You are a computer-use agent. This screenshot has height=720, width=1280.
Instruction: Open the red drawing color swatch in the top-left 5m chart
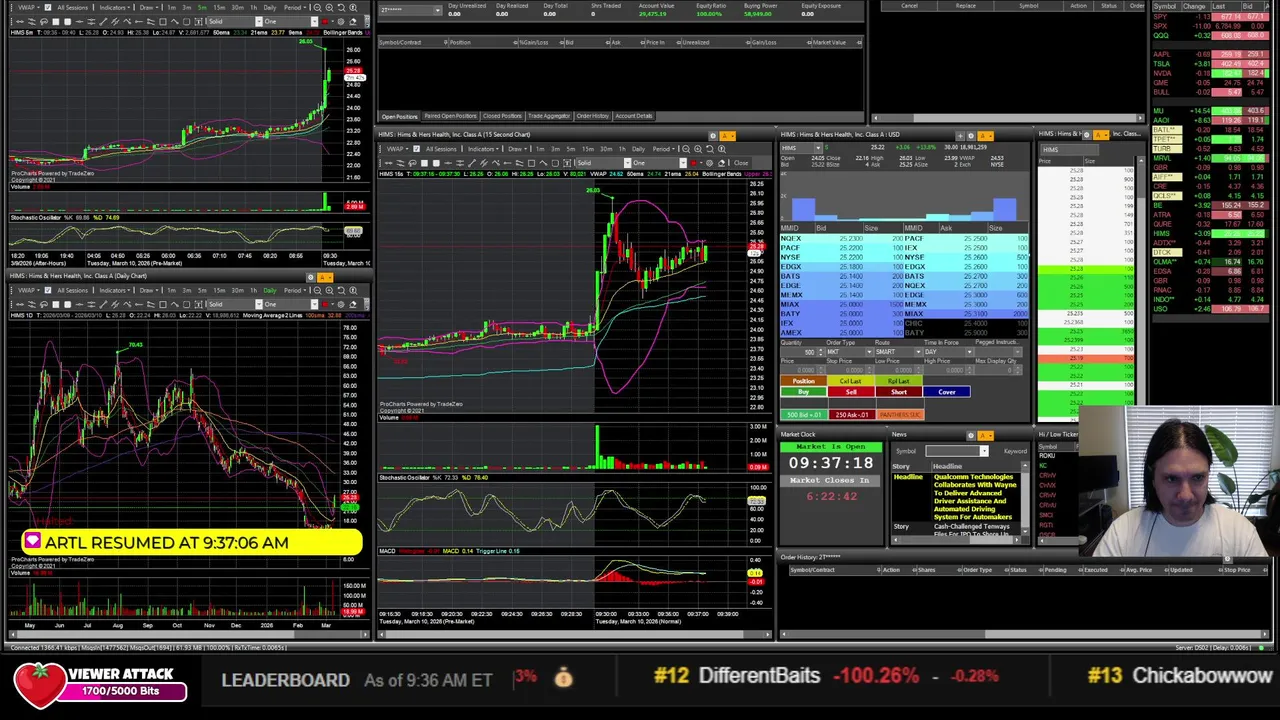coord(324,22)
